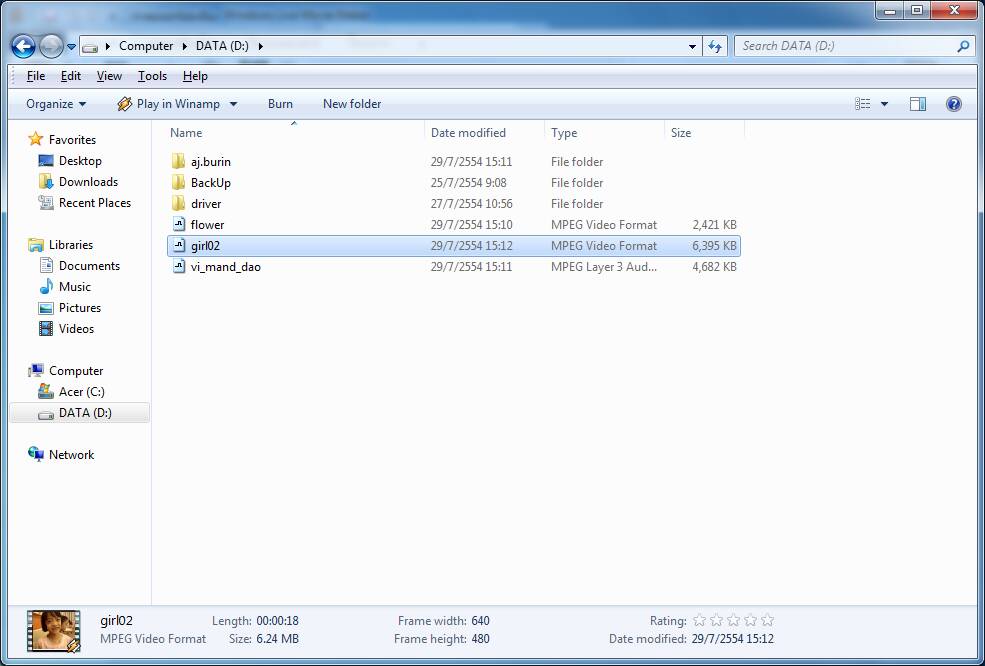Toggle the preview pane icon
The height and width of the screenshot is (666, 985).
(917, 104)
